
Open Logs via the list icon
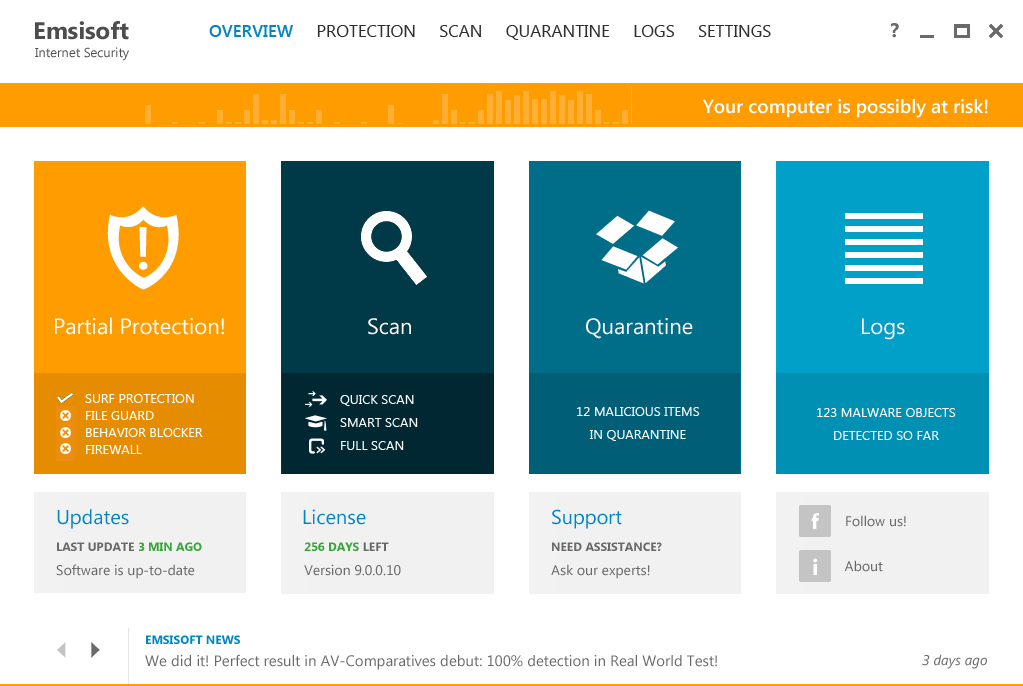pos(882,248)
